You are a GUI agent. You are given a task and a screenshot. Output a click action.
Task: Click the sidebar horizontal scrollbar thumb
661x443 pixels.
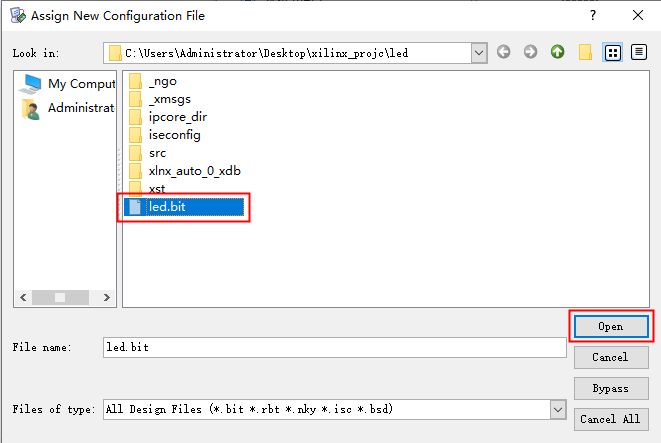pyautogui.click(x=61, y=297)
